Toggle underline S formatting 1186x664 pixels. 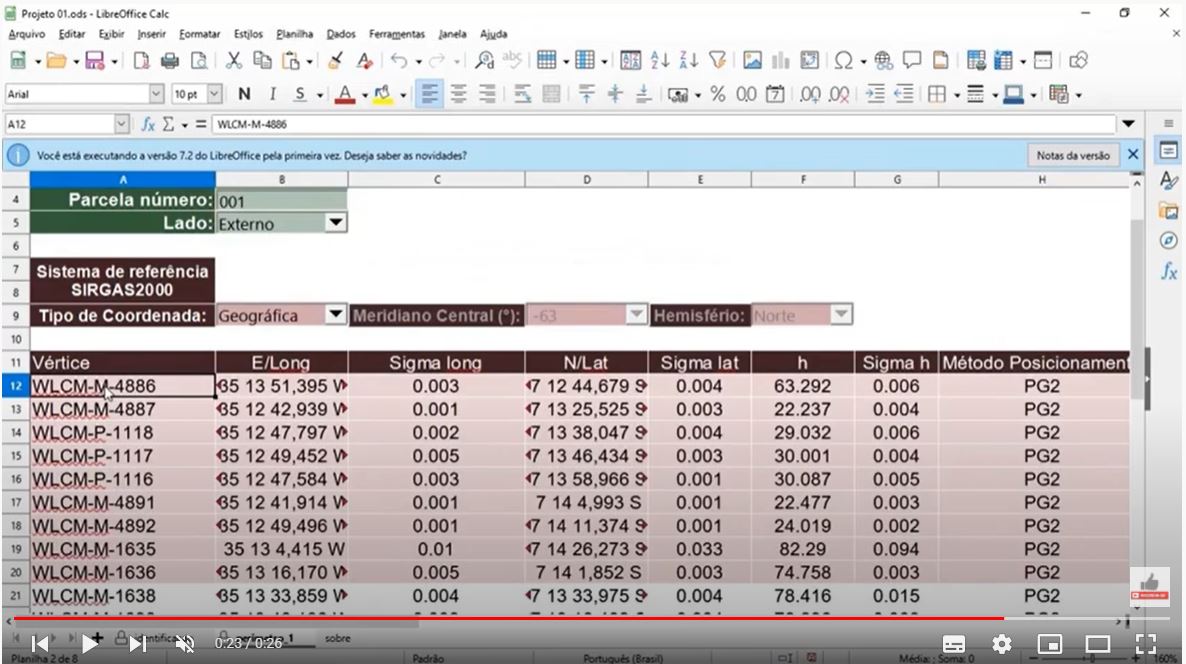click(300, 95)
